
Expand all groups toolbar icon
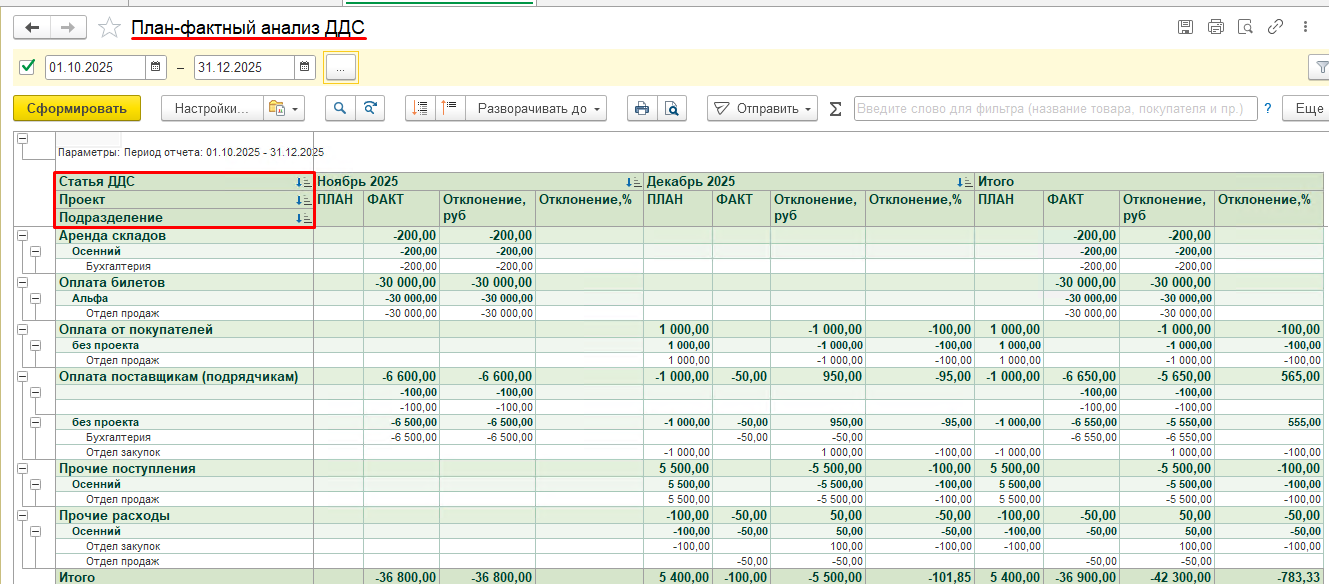(x=450, y=108)
